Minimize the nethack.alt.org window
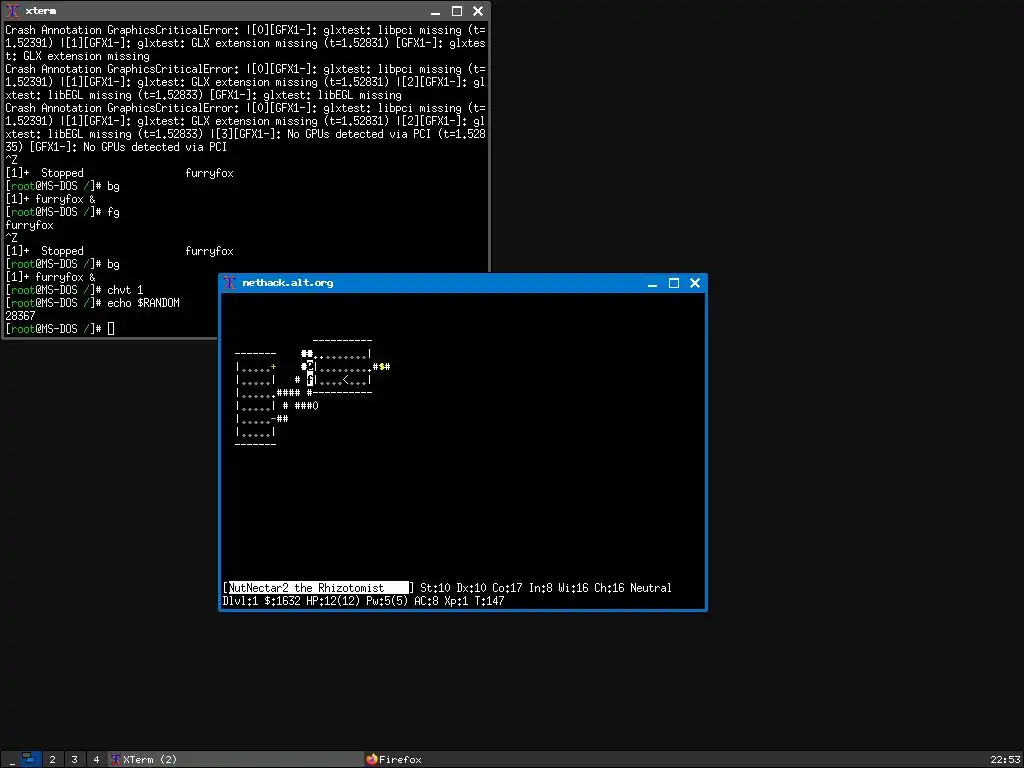1024x768 pixels. 652,283
